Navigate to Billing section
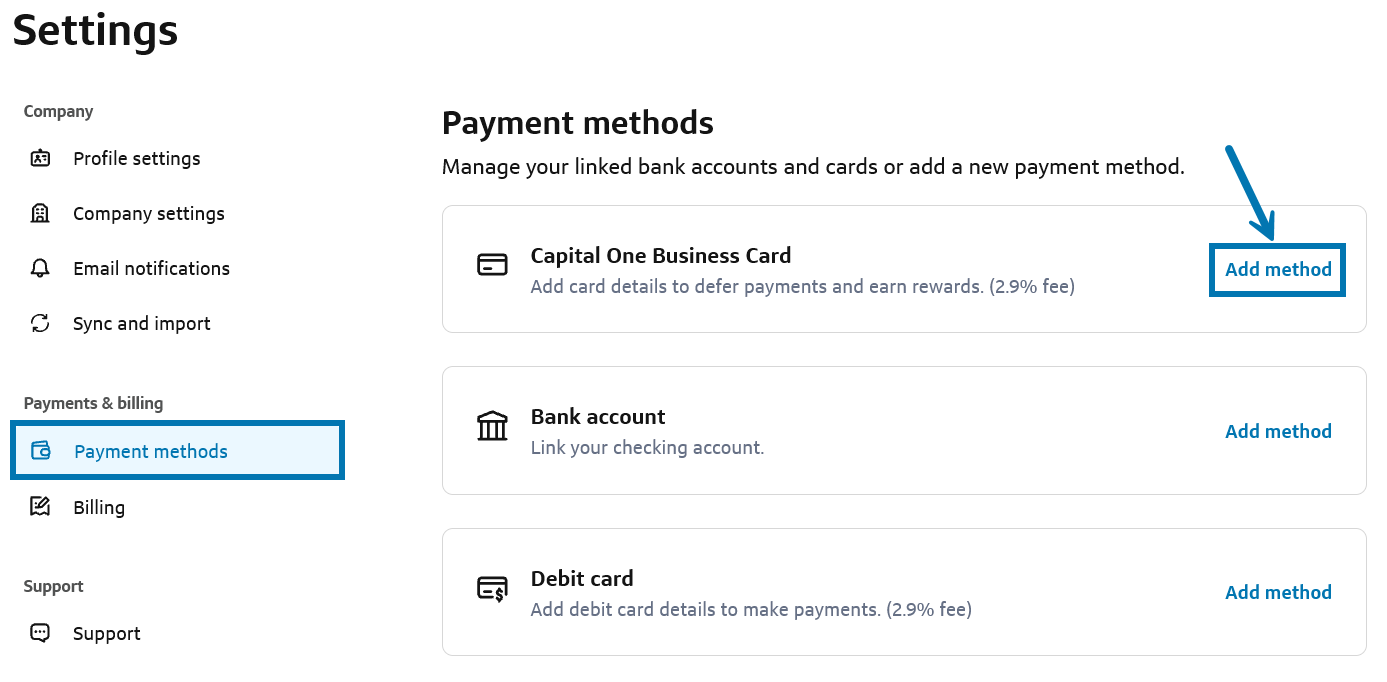This screenshot has width=1387, height=682. [x=99, y=507]
